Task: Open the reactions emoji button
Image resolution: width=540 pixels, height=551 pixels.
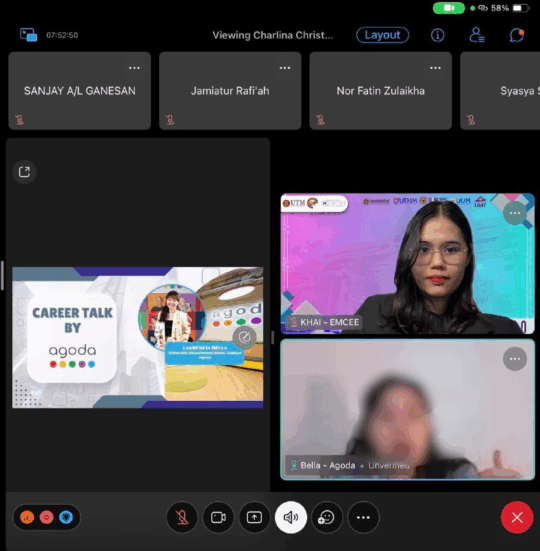Action: (x=327, y=517)
